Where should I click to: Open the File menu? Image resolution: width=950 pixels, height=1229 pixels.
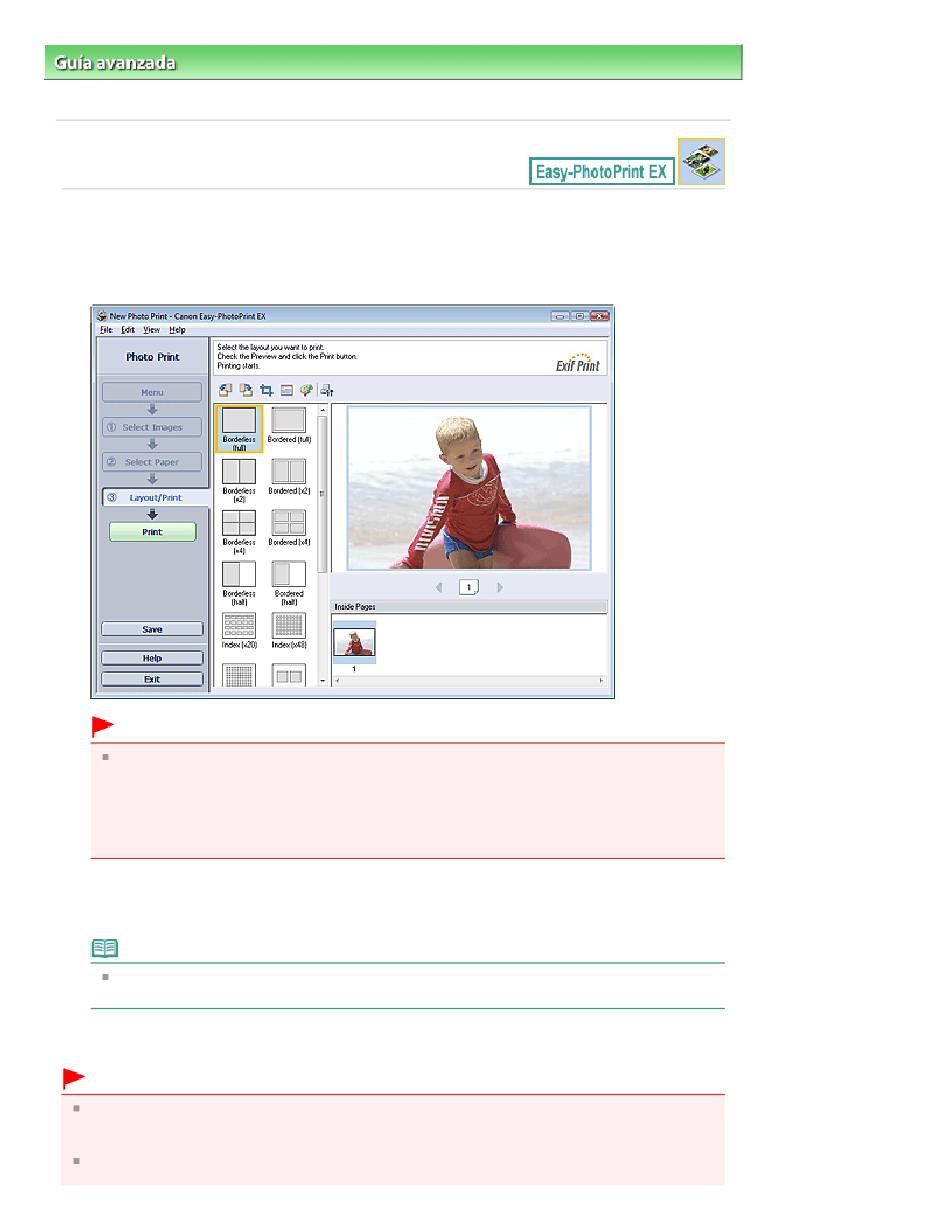[x=106, y=329]
